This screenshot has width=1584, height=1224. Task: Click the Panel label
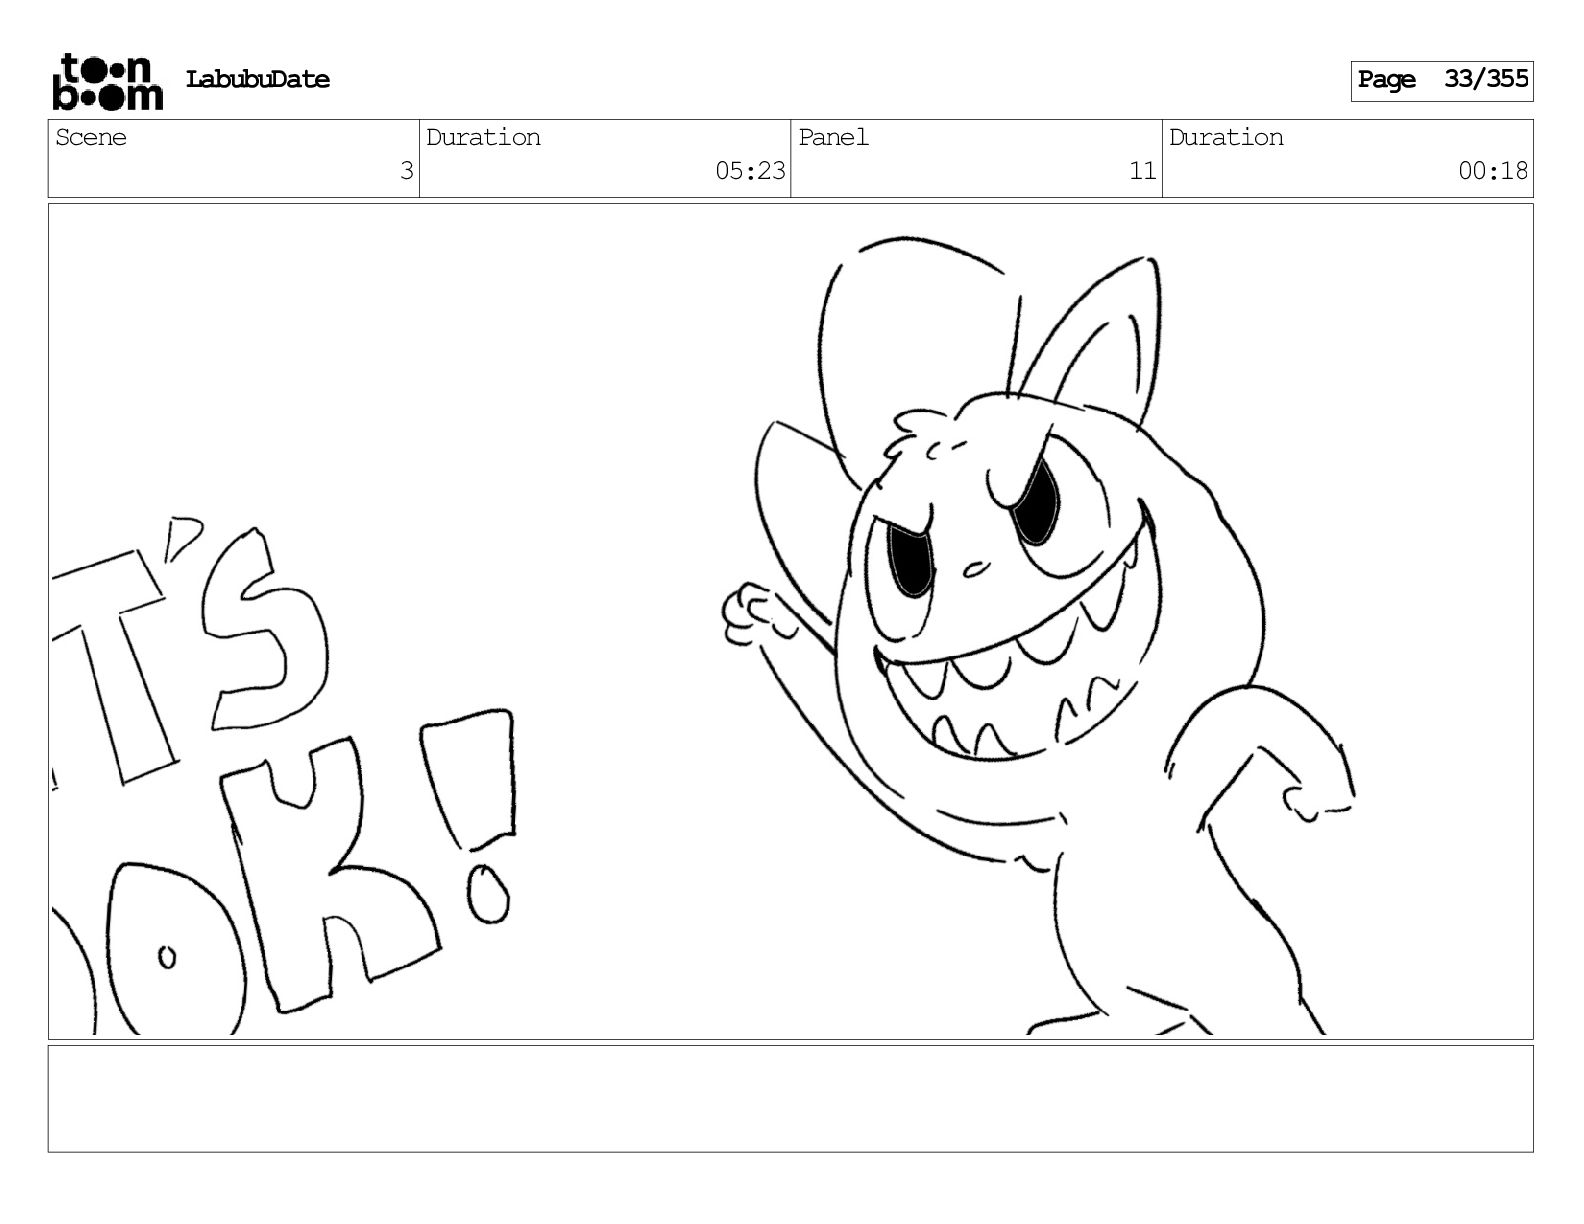tap(834, 138)
